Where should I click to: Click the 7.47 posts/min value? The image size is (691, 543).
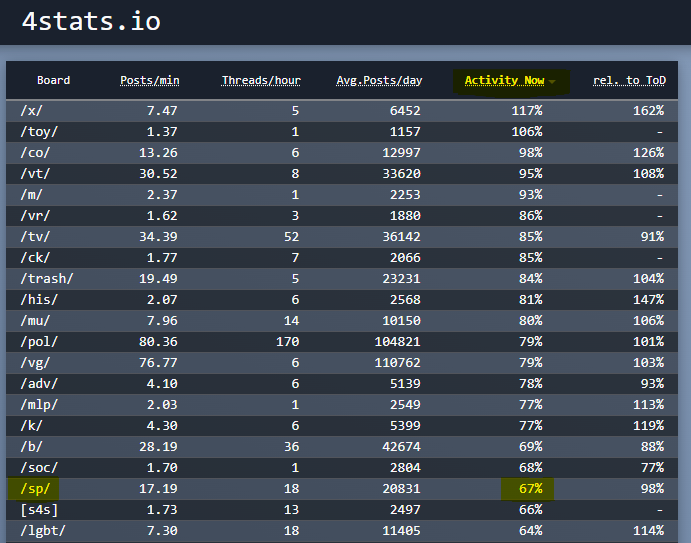pyautogui.click(x=162, y=111)
